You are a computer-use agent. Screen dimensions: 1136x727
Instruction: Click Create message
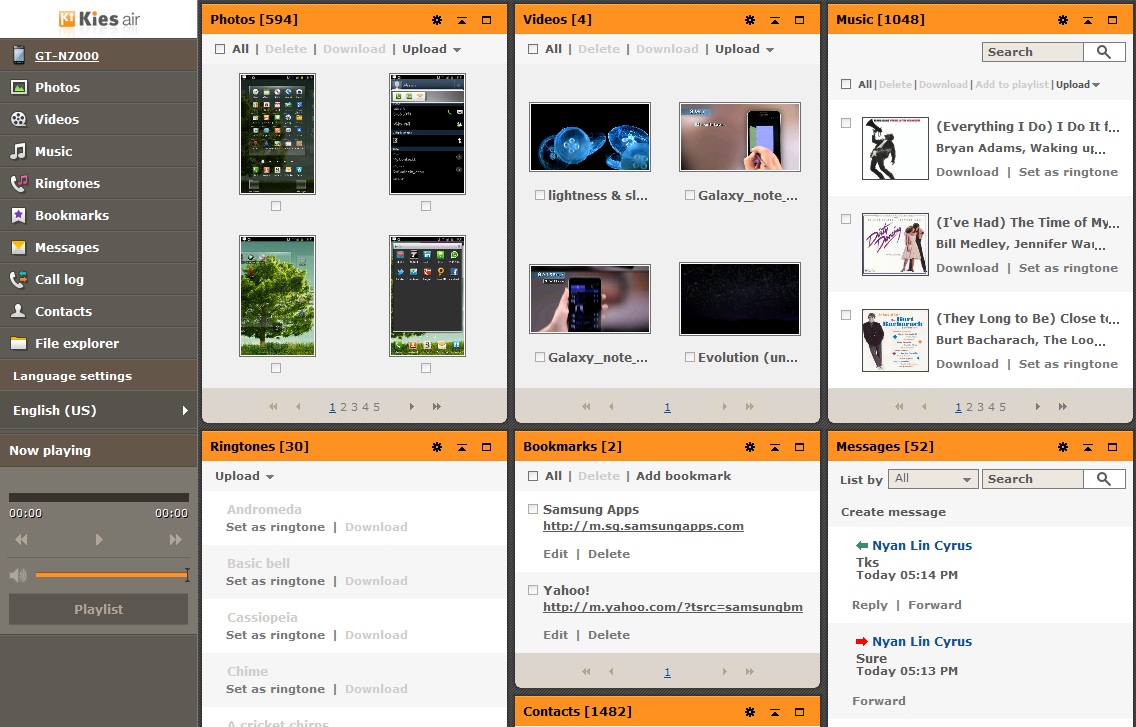[893, 512]
